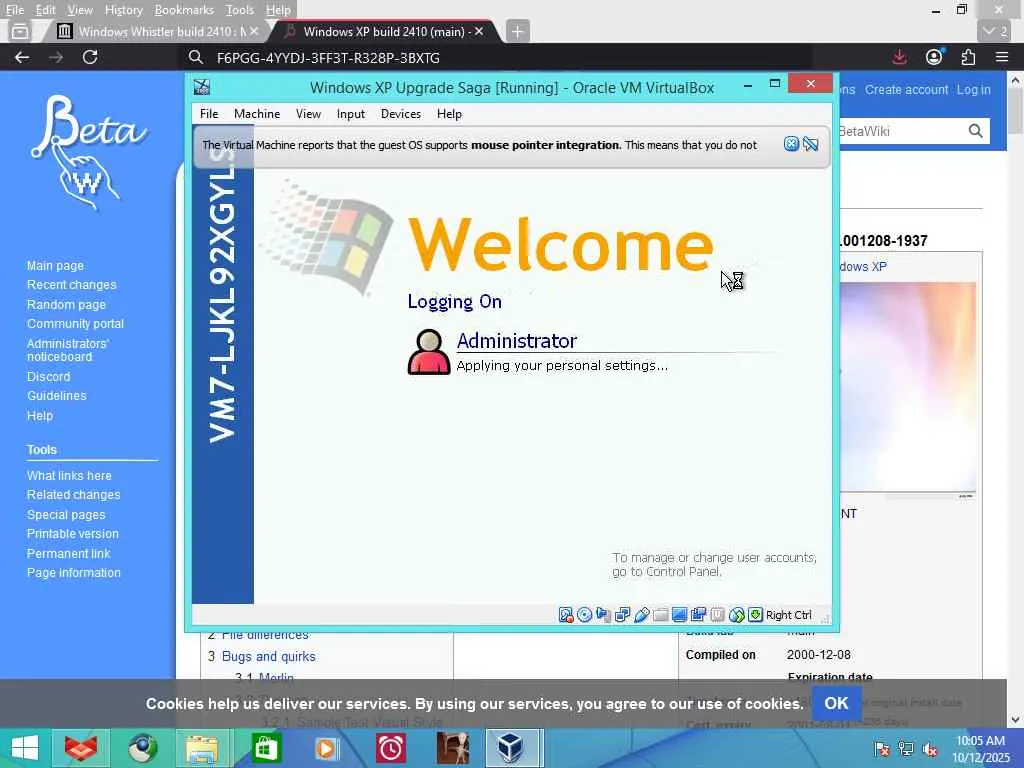1024x768 pixels.
Task: Open browser History menu
Action: [x=123, y=10]
